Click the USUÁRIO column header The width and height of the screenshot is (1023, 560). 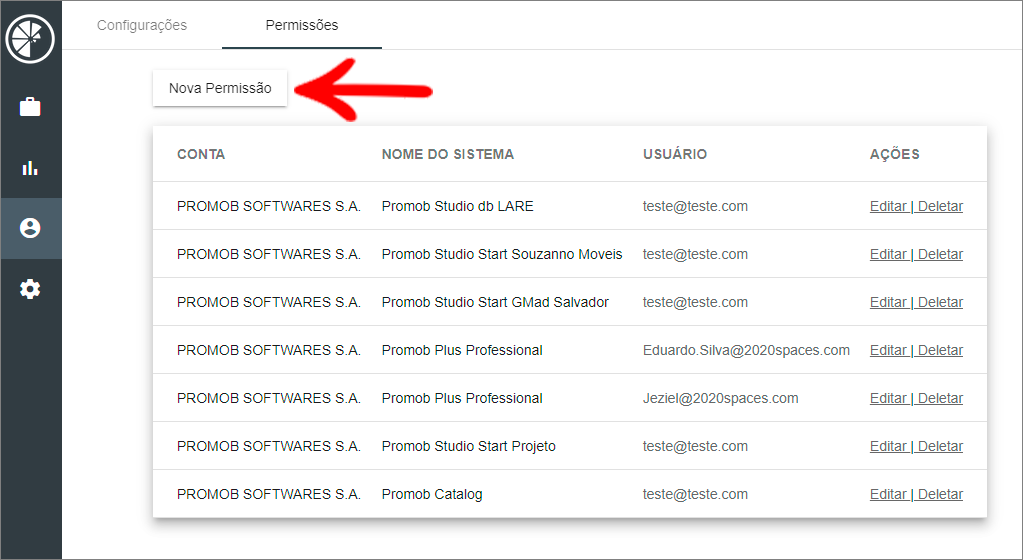tap(675, 154)
